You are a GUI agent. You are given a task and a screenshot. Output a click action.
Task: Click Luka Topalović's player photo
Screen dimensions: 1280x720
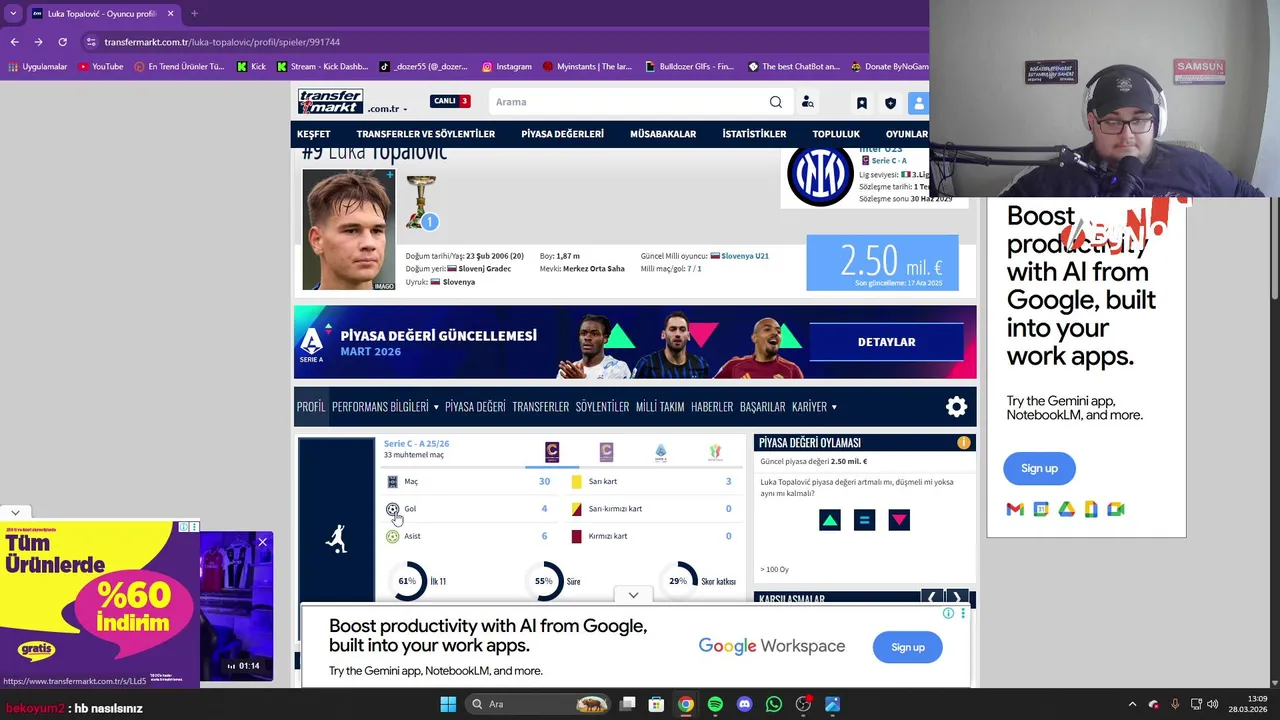[x=349, y=230]
